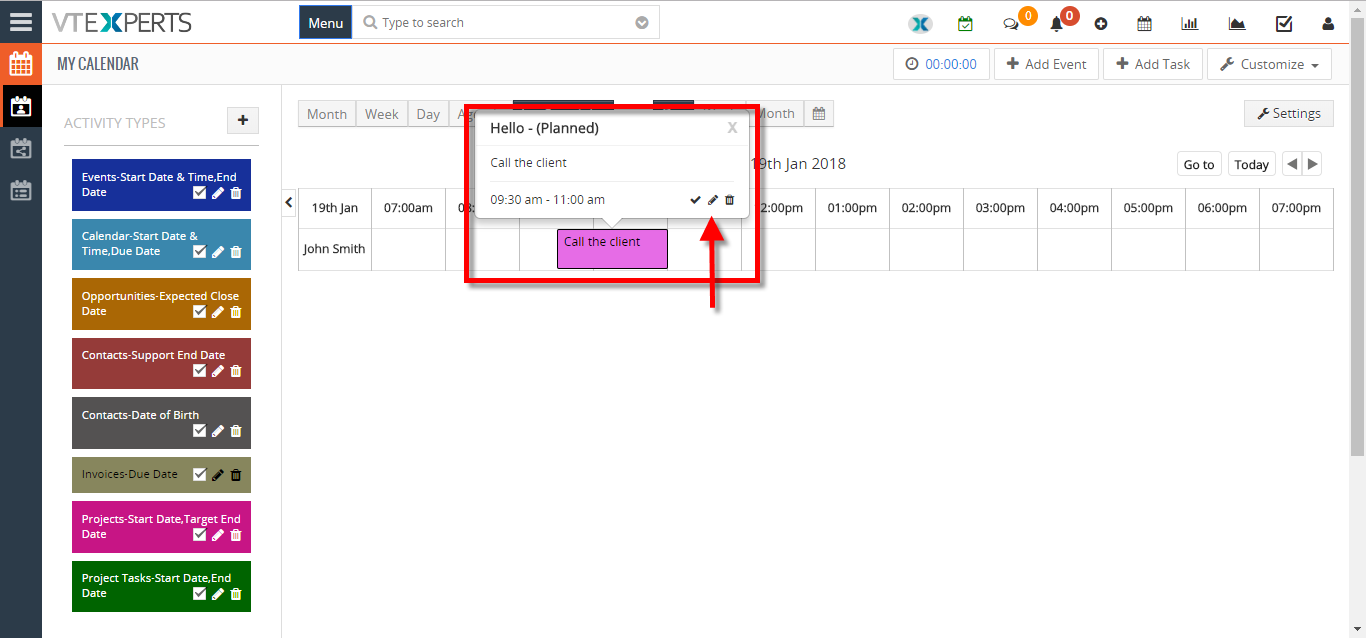
Task: Switch to the Day view tab
Action: tap(428, 114)
